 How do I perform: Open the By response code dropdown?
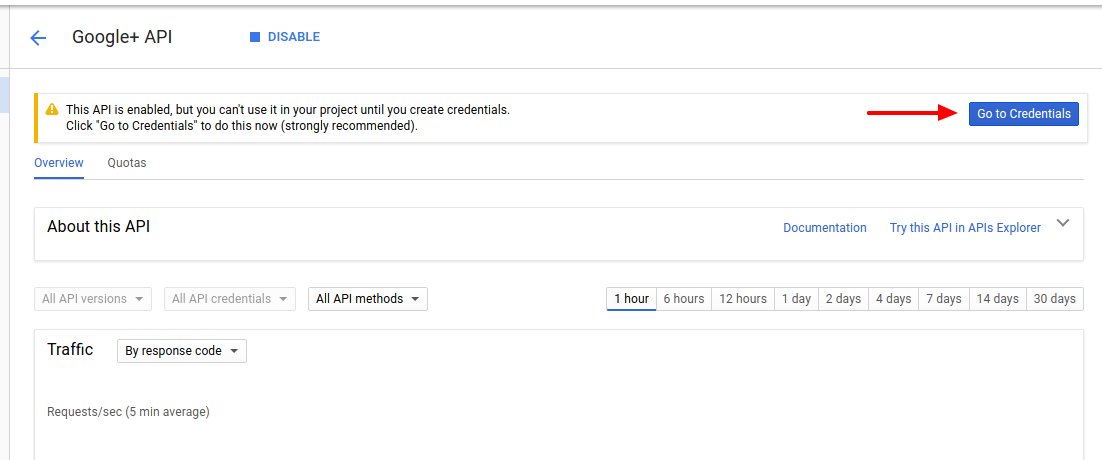pyautogui.click(x=182, y=351)
